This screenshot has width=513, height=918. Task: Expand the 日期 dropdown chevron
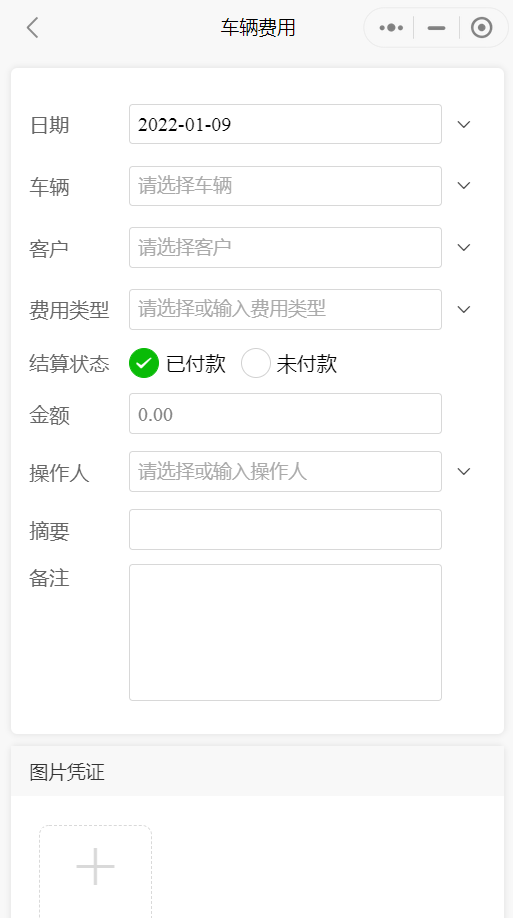(x=464, y=124)
